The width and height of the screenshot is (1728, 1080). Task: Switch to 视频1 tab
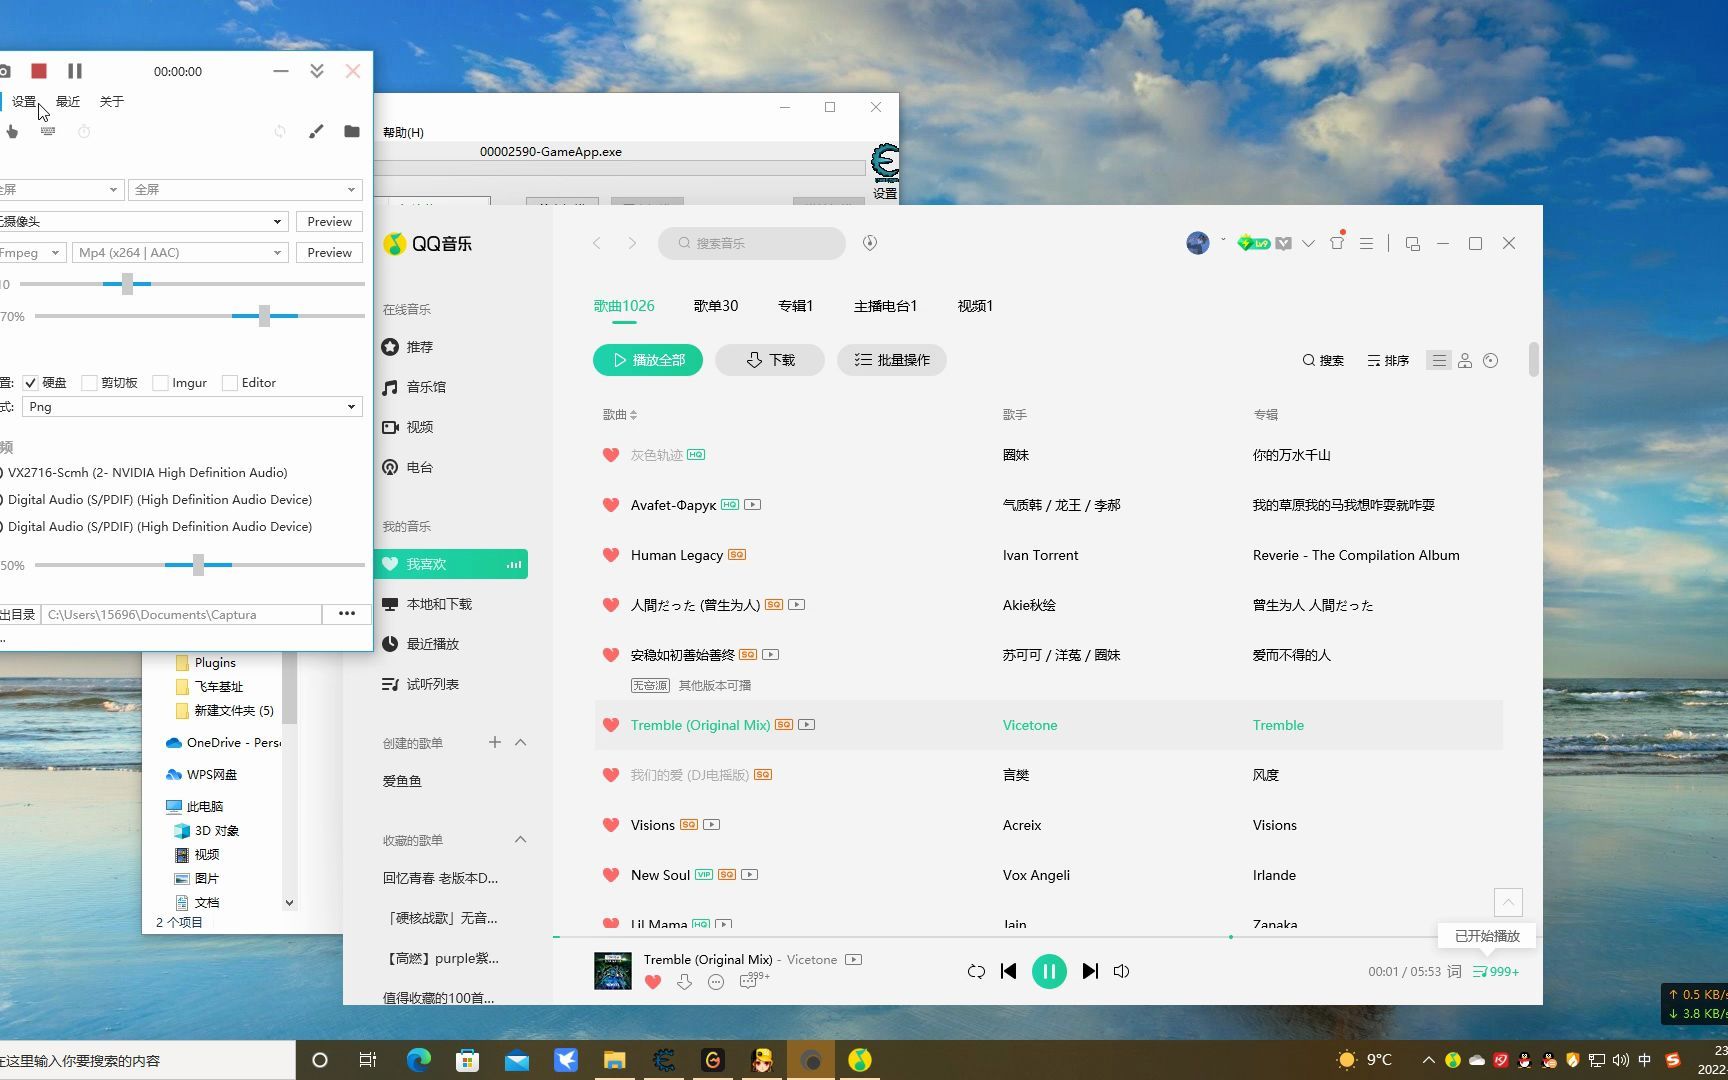pos(975,306)
